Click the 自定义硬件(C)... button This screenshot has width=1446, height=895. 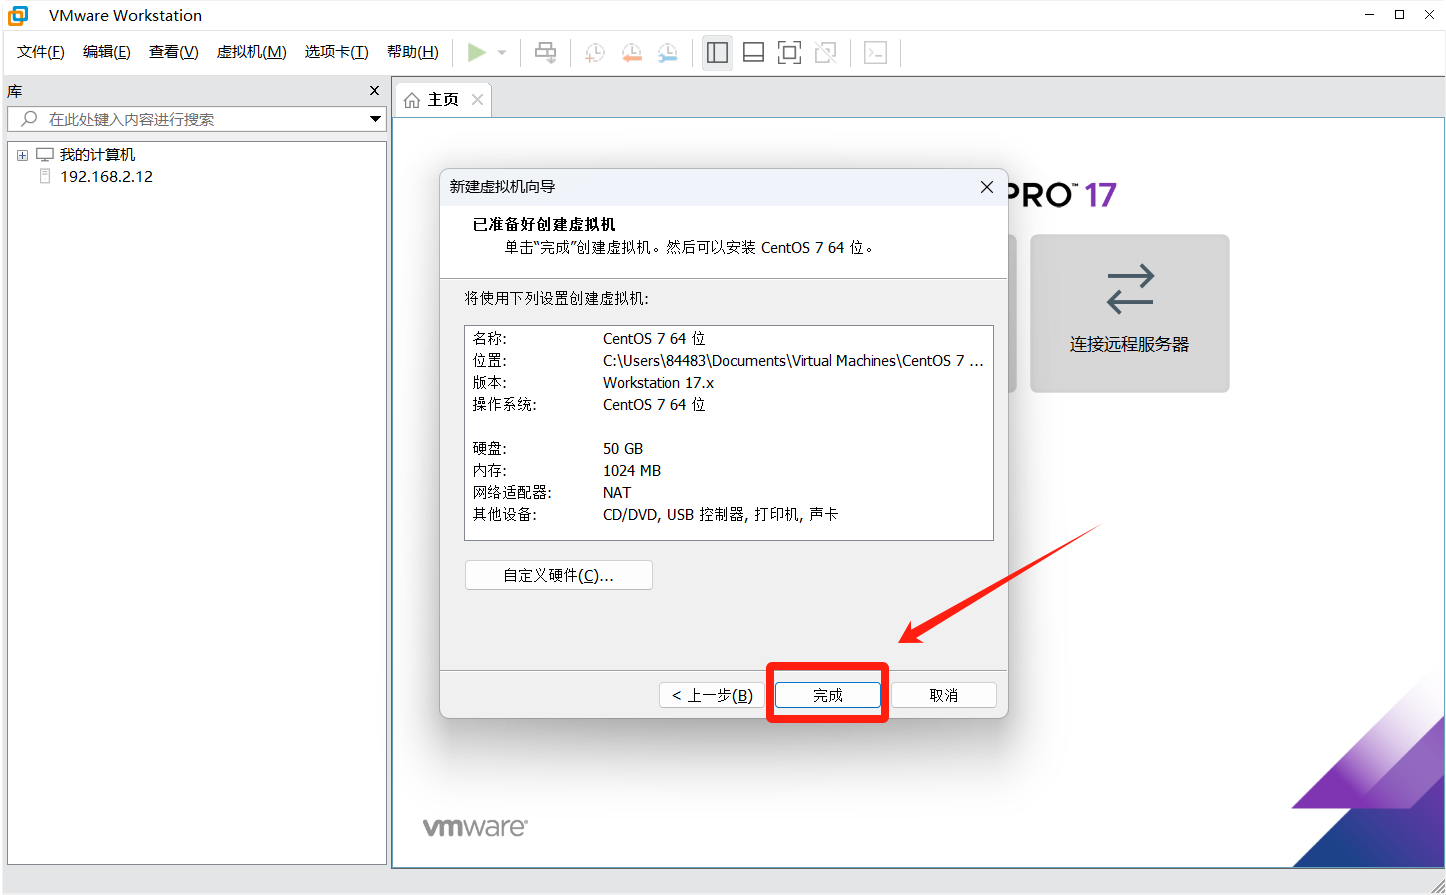tap(558, 575)
